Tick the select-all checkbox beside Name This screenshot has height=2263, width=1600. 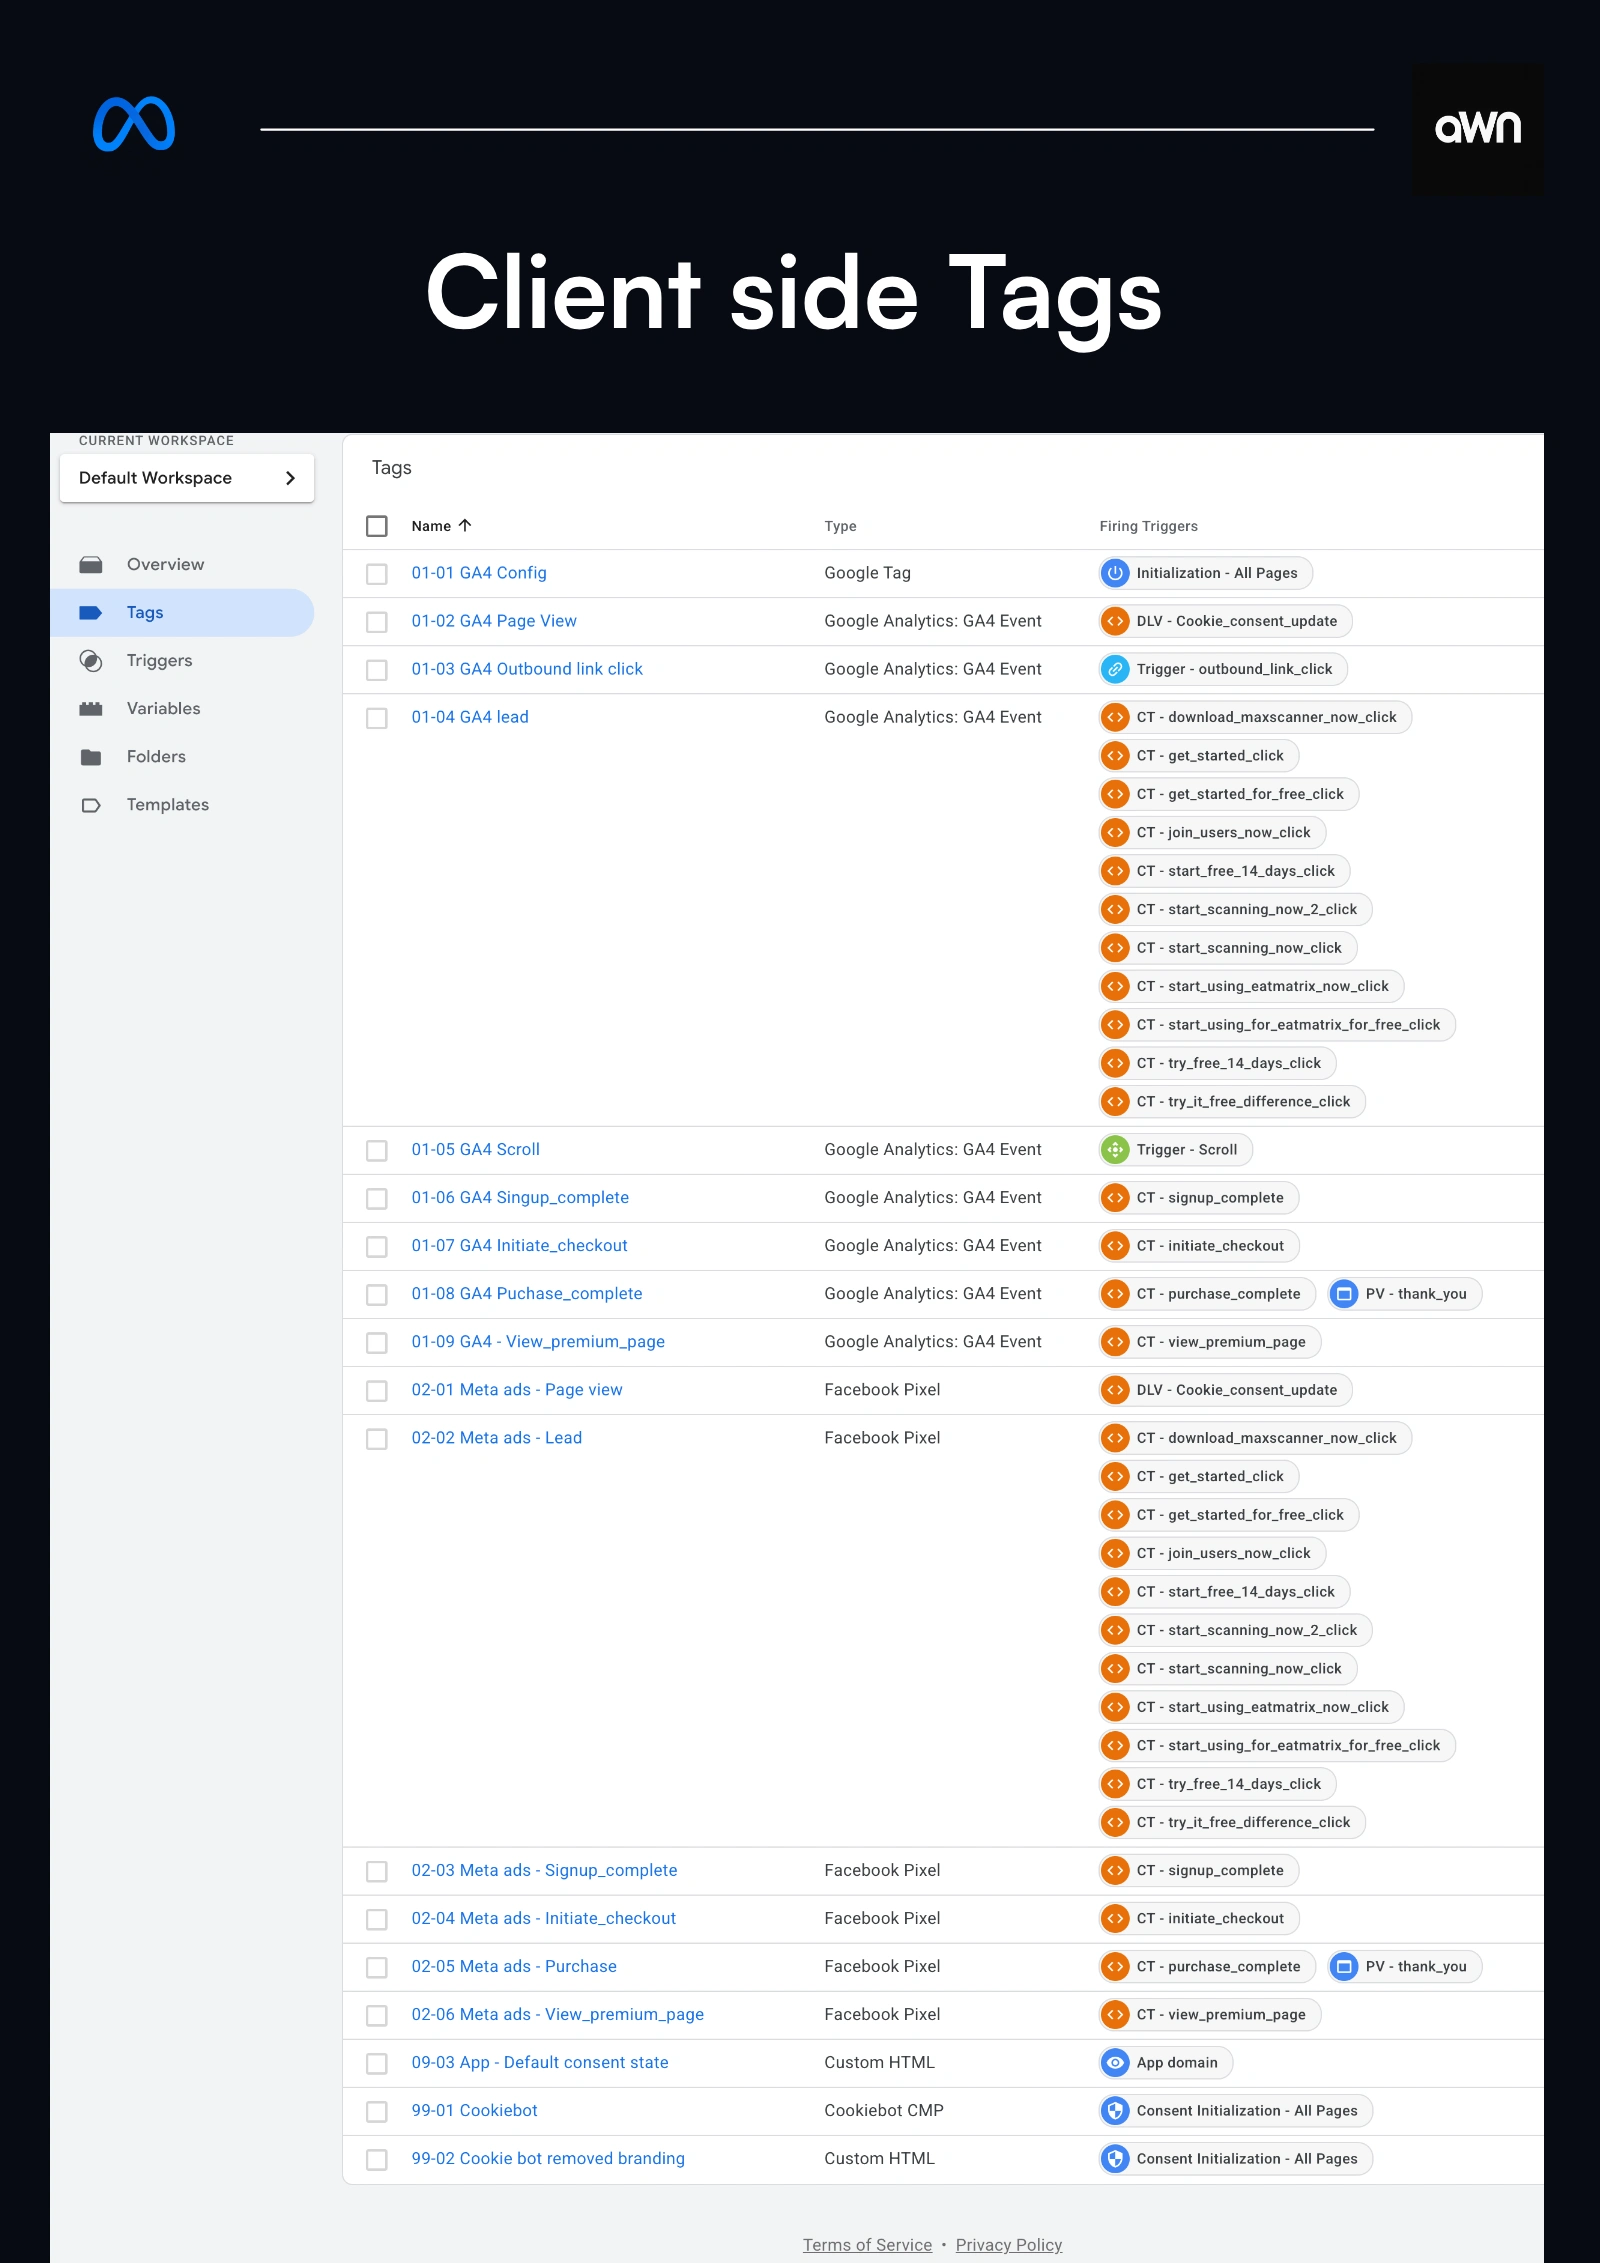(377, 526)
